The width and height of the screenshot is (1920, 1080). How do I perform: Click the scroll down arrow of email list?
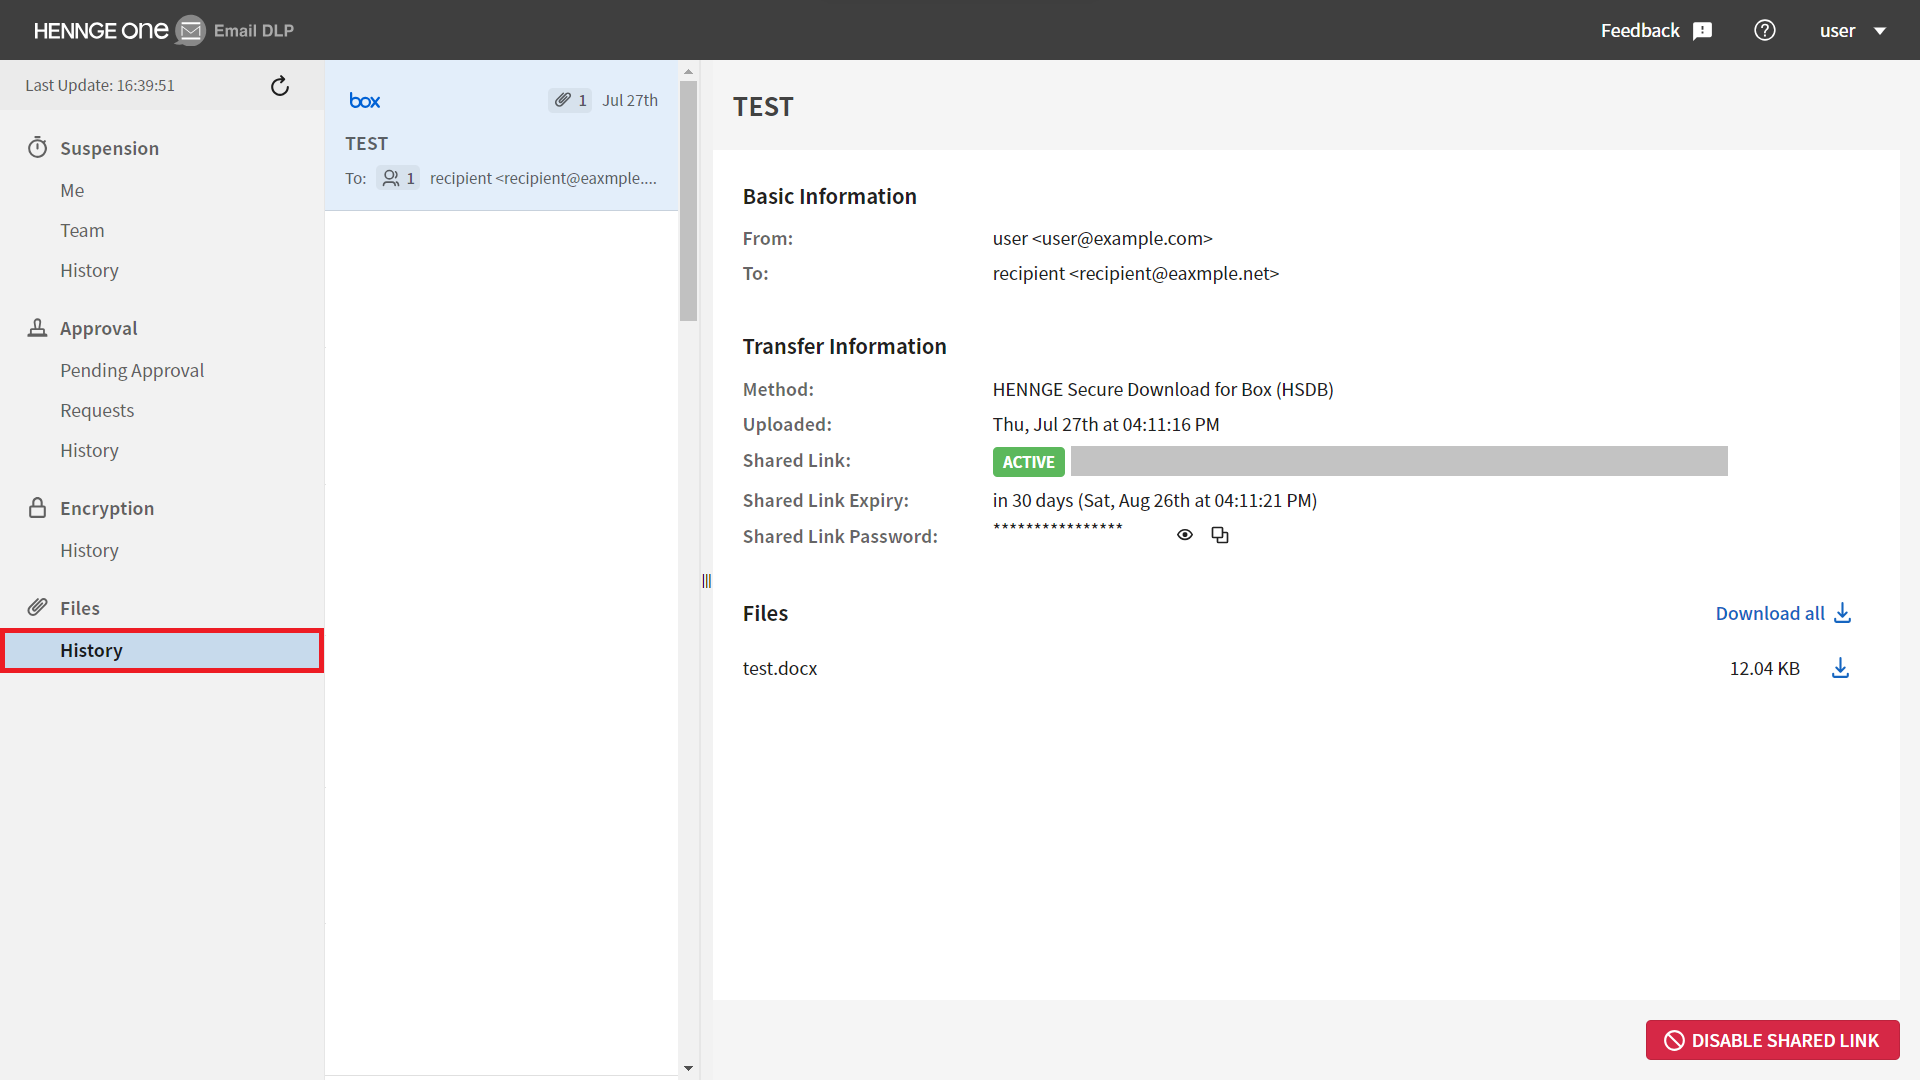[x=688, y=1068]
